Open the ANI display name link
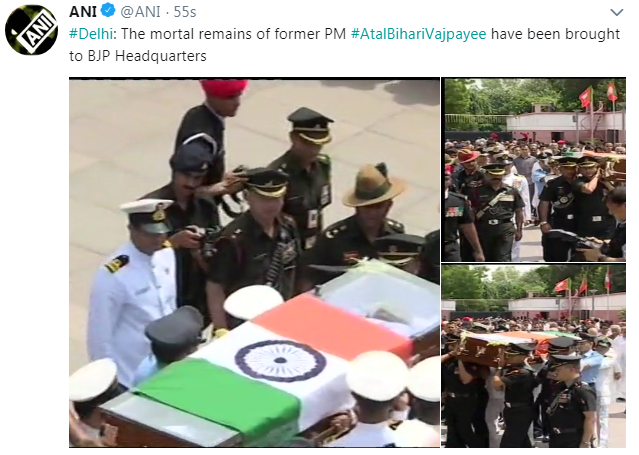 click(83, 11)
